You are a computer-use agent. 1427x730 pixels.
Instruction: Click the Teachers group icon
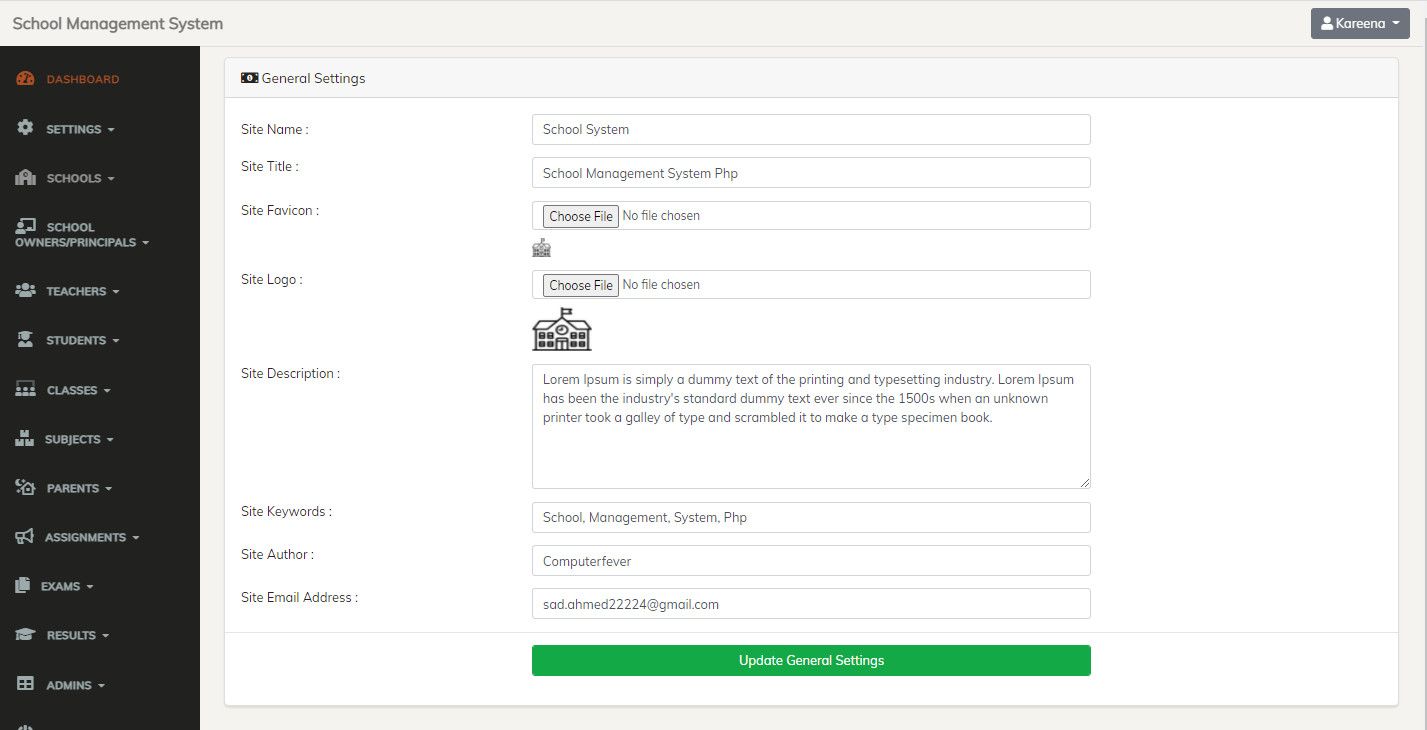[26, 290]
